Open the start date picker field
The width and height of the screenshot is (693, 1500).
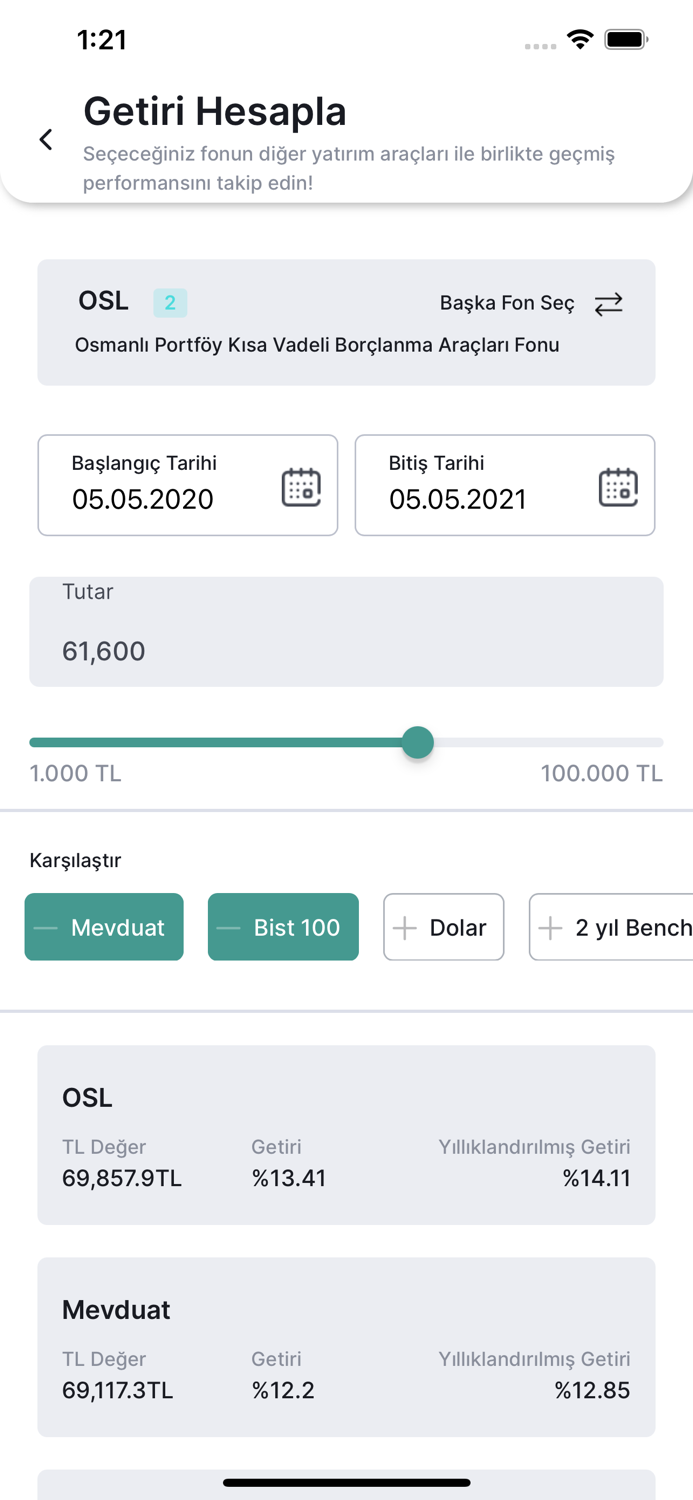click(x=188, y=485)
